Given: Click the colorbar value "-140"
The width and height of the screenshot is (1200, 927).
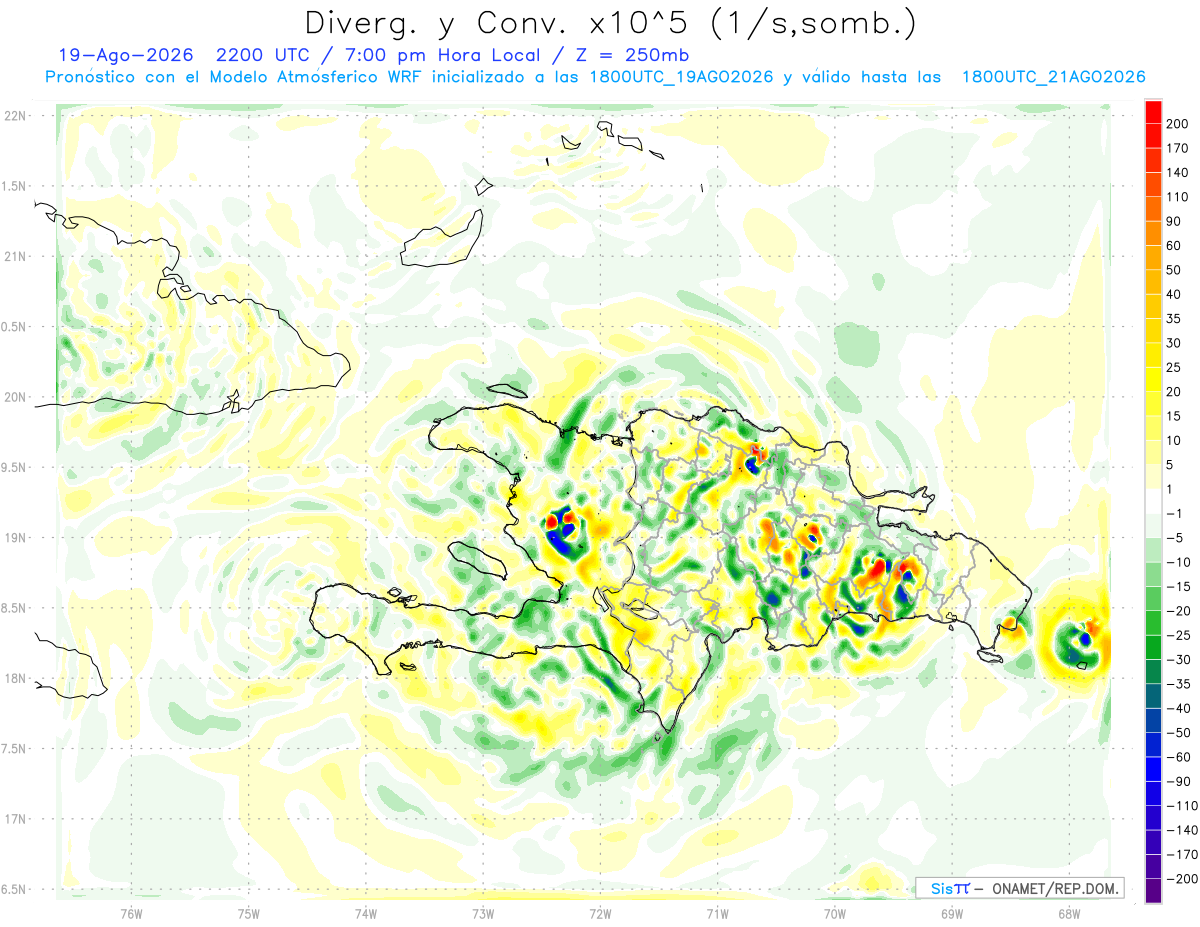Looking at the screenshot, I should click(x=1180, y=830).
